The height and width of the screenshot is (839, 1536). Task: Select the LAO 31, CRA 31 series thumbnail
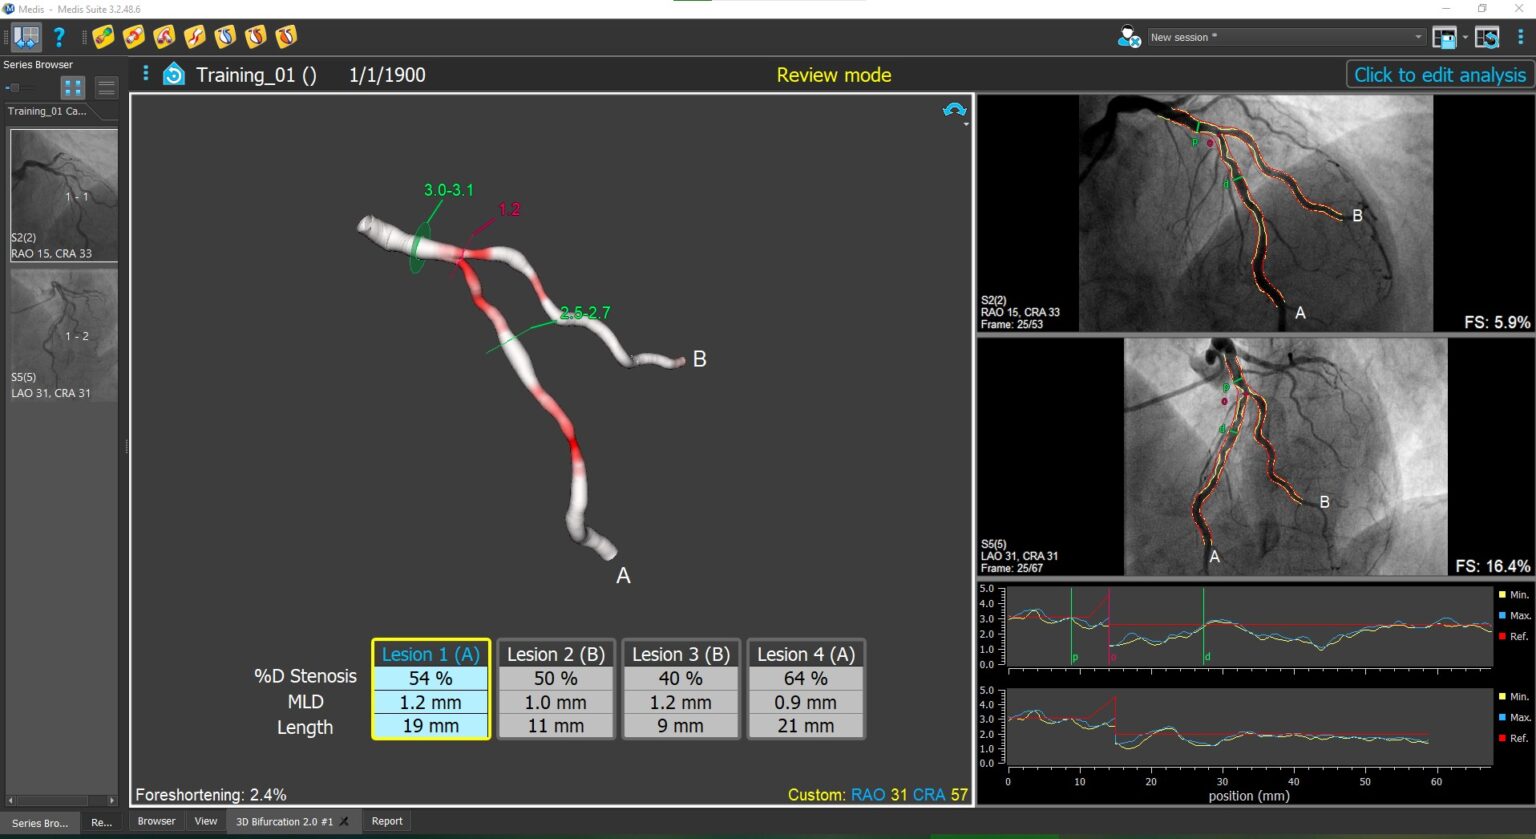point(63,335)
